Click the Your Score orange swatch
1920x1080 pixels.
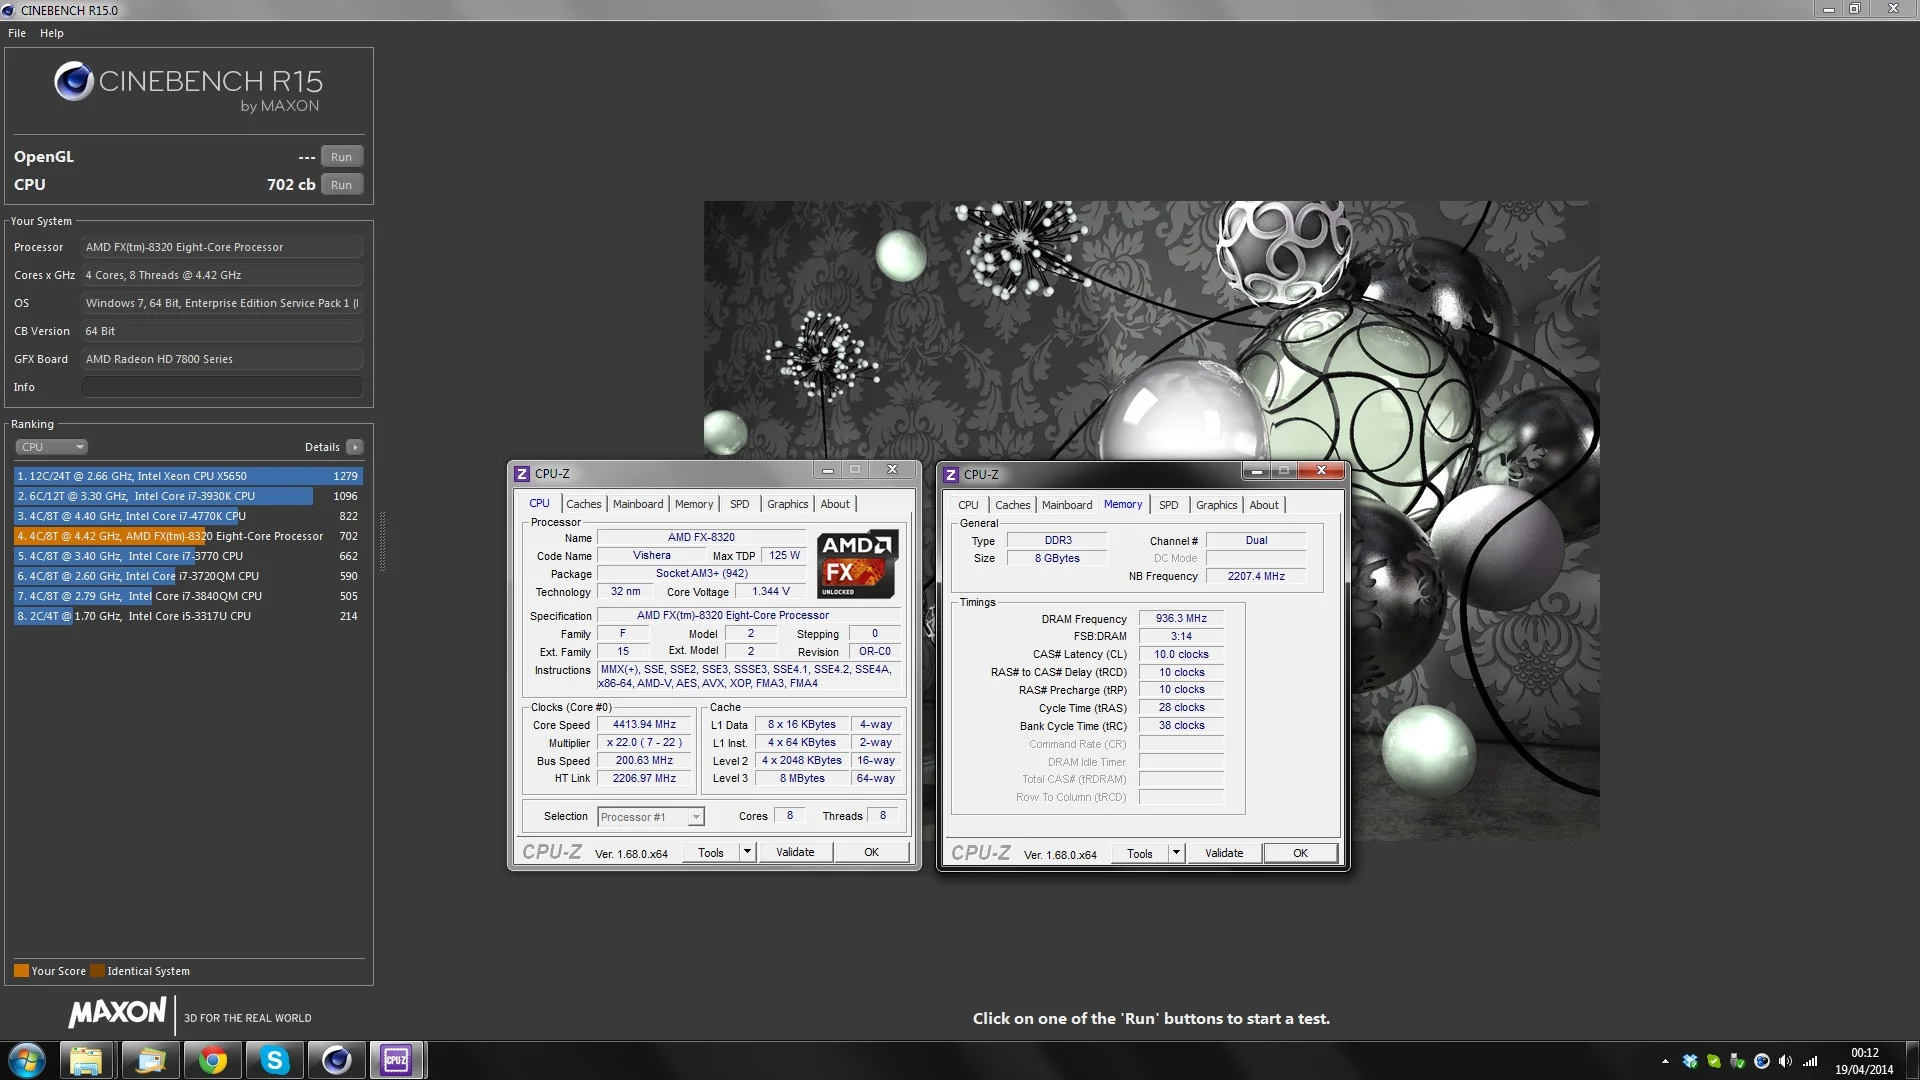point(21,971)
